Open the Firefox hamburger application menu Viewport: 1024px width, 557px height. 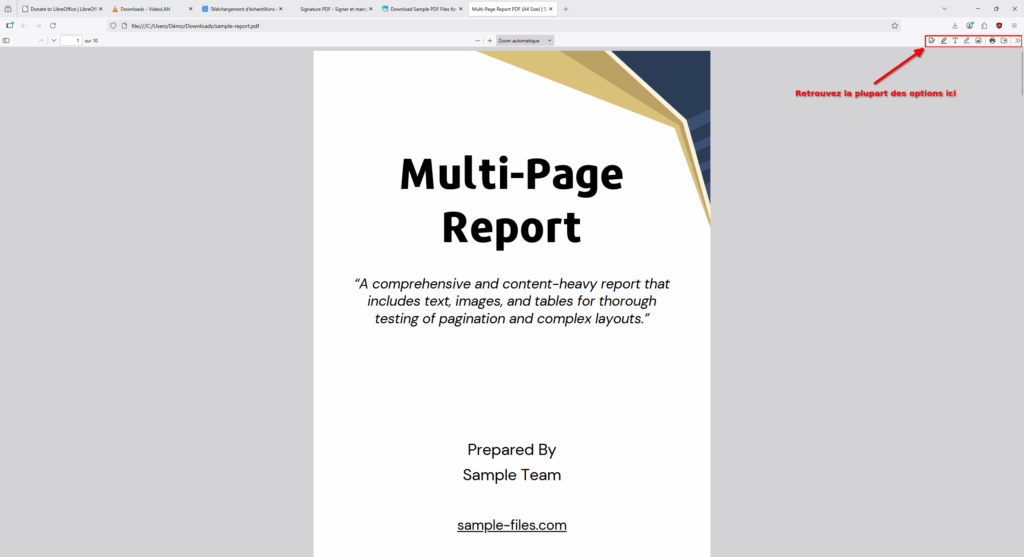coord(1014,25)
